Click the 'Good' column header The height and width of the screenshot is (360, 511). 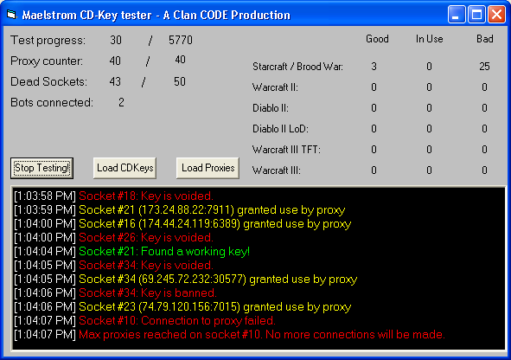point(377,39)
